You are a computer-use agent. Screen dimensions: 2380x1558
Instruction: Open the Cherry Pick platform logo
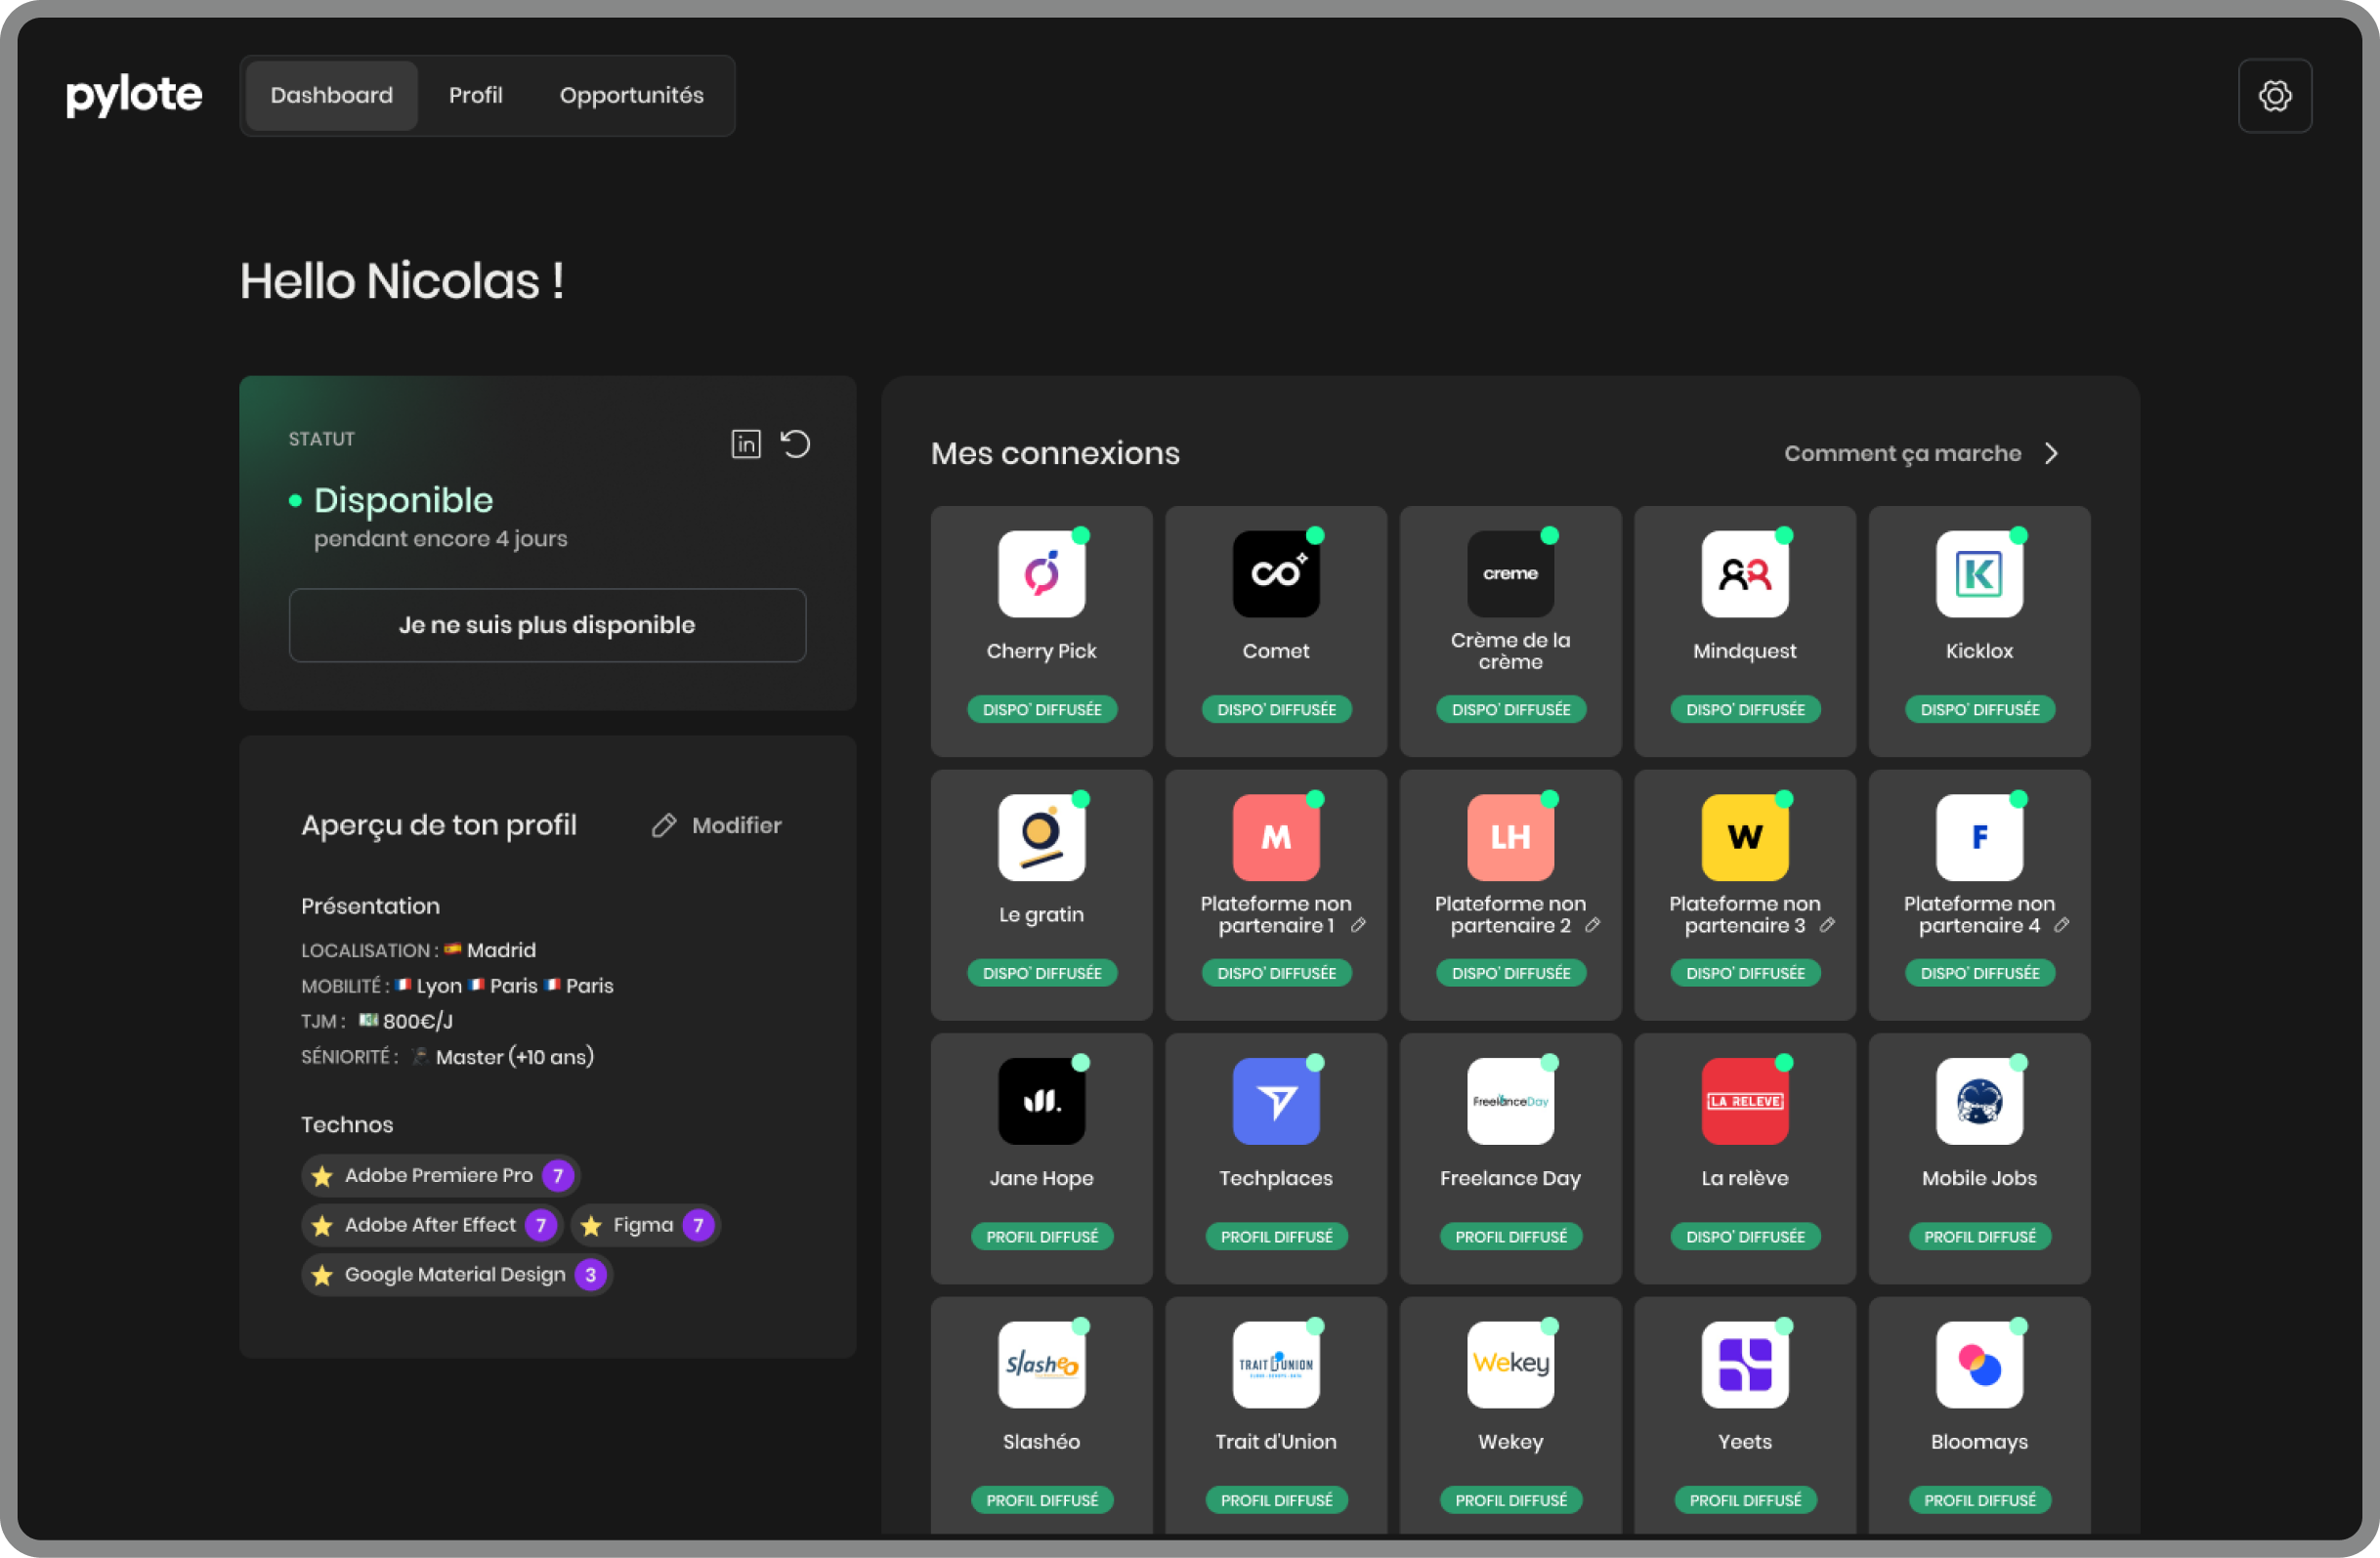click(1041, 574)
